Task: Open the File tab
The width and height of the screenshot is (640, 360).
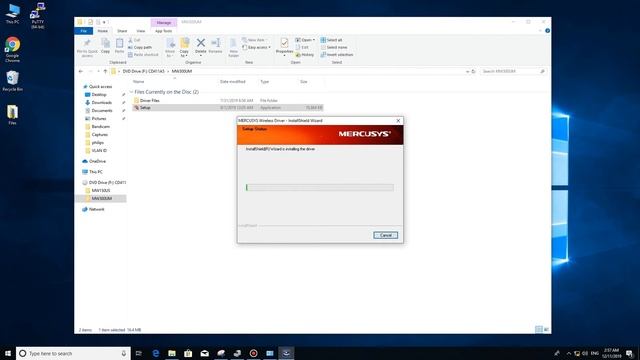Action: [84, 31]
